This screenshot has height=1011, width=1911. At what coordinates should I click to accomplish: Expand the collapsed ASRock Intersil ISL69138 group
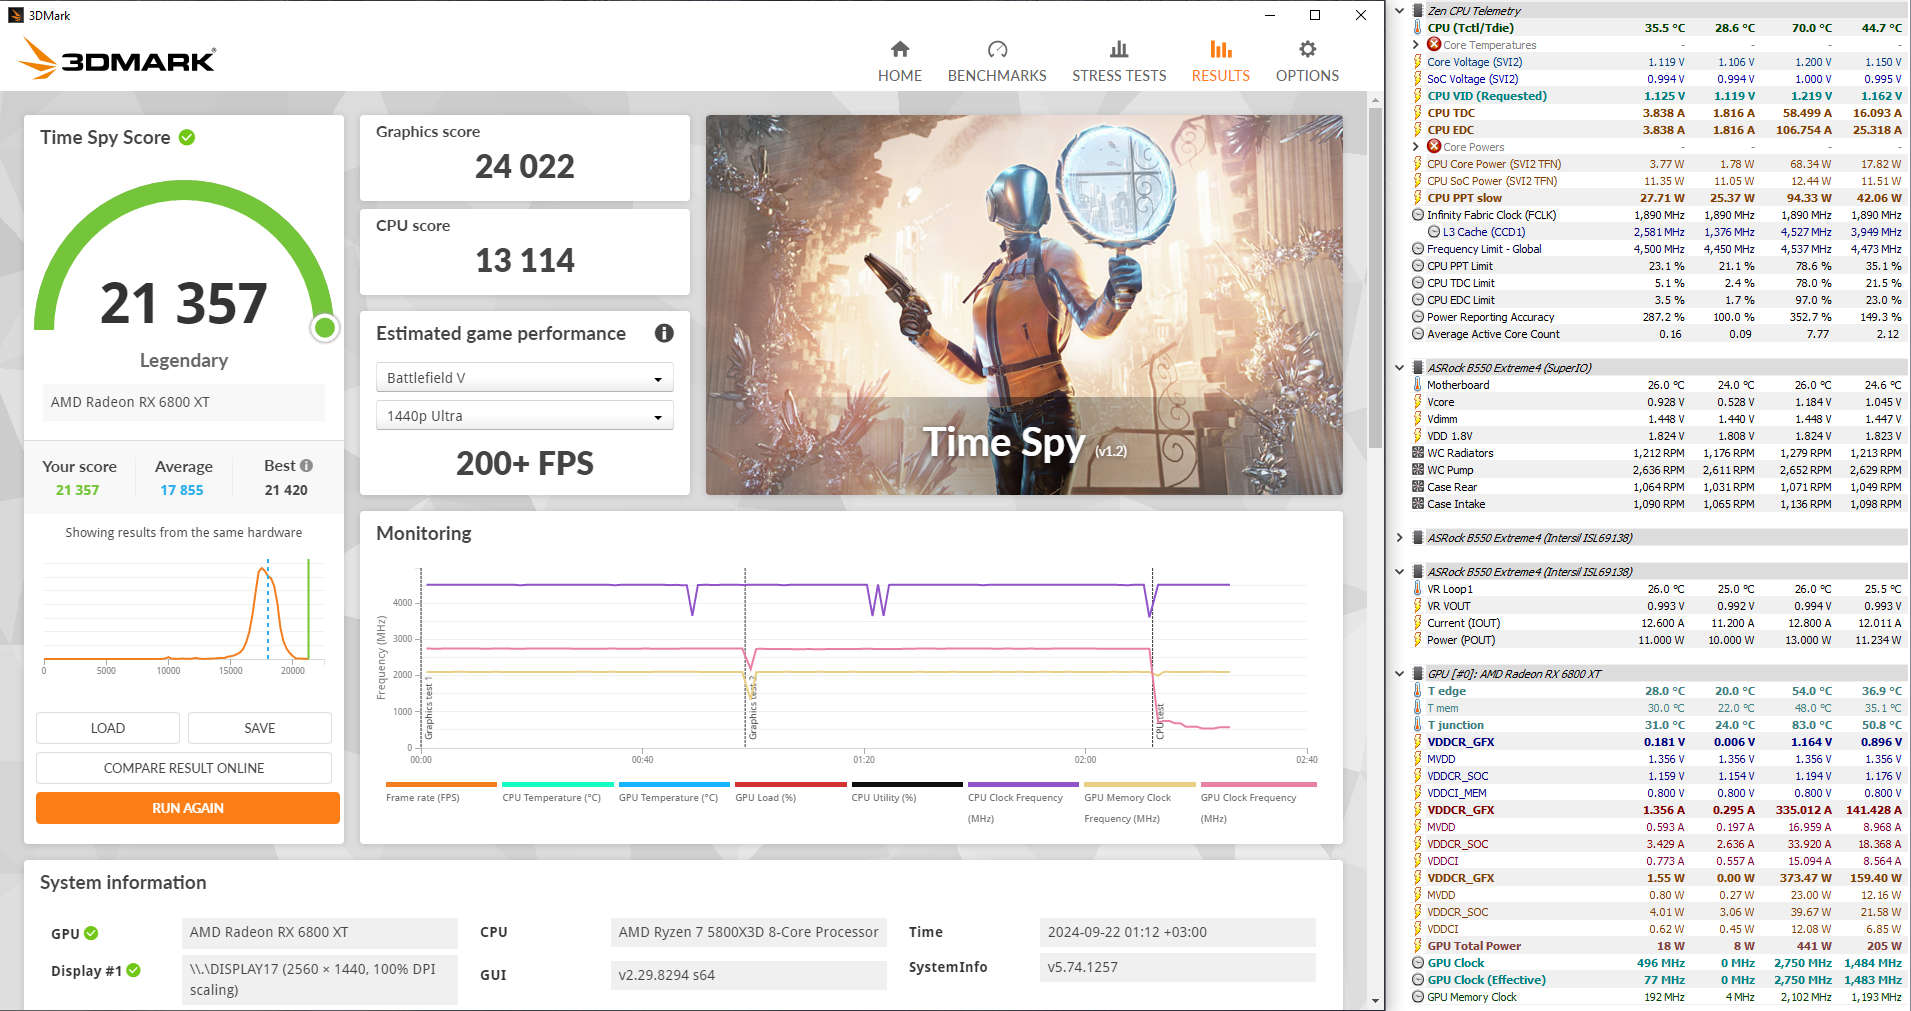click(1400, 538)
